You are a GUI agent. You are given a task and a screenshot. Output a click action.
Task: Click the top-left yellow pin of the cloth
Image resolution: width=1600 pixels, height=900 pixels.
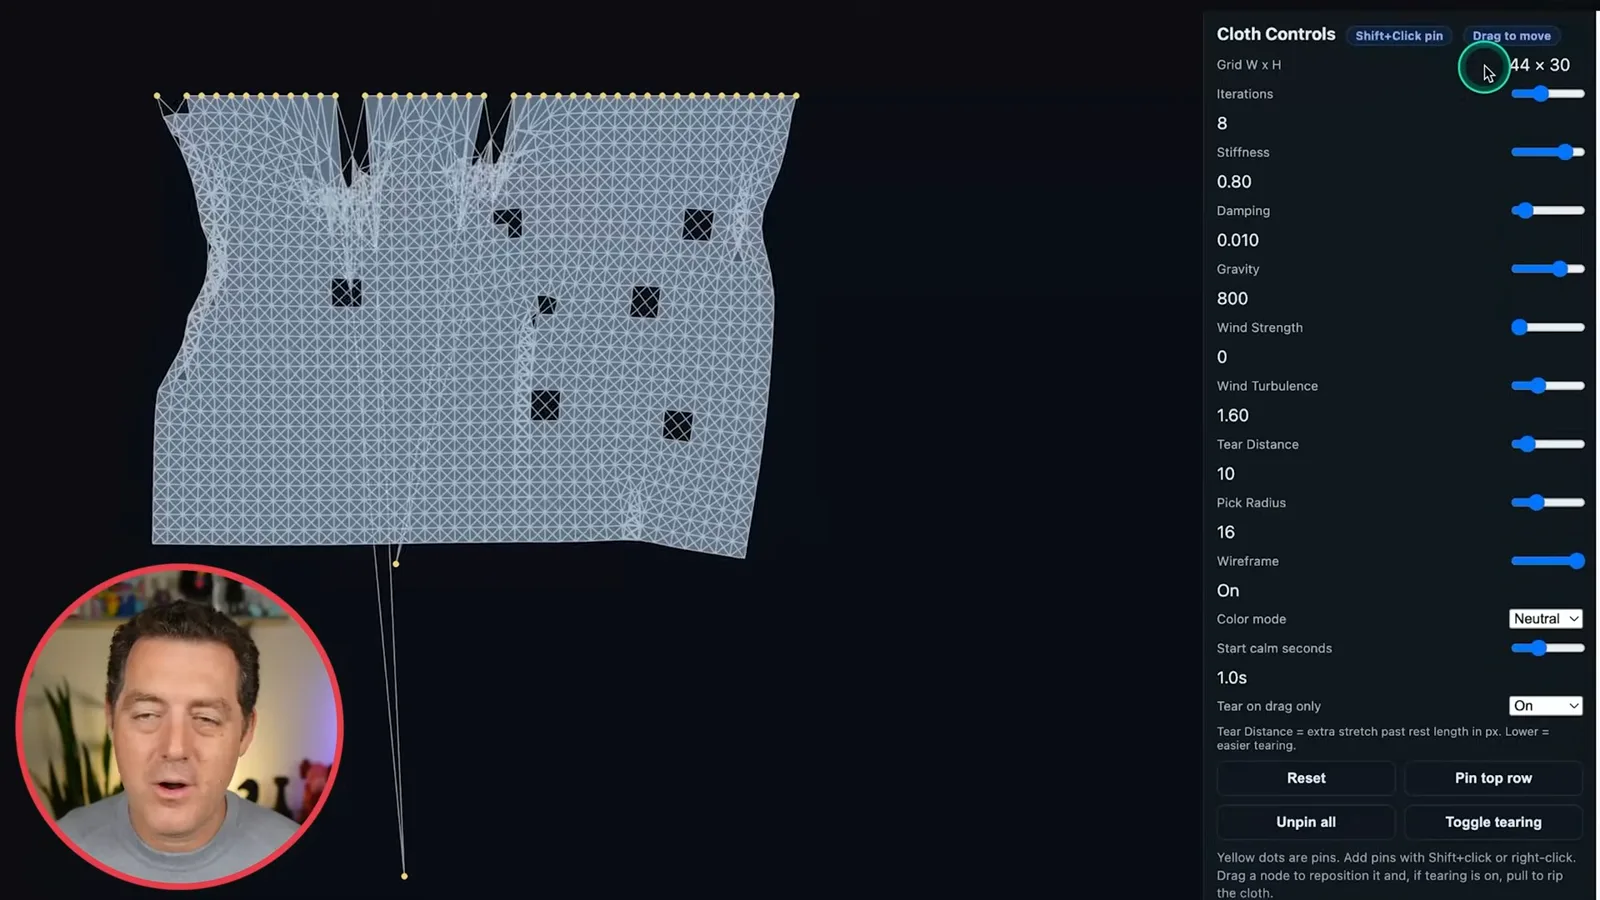pos(157,96)
